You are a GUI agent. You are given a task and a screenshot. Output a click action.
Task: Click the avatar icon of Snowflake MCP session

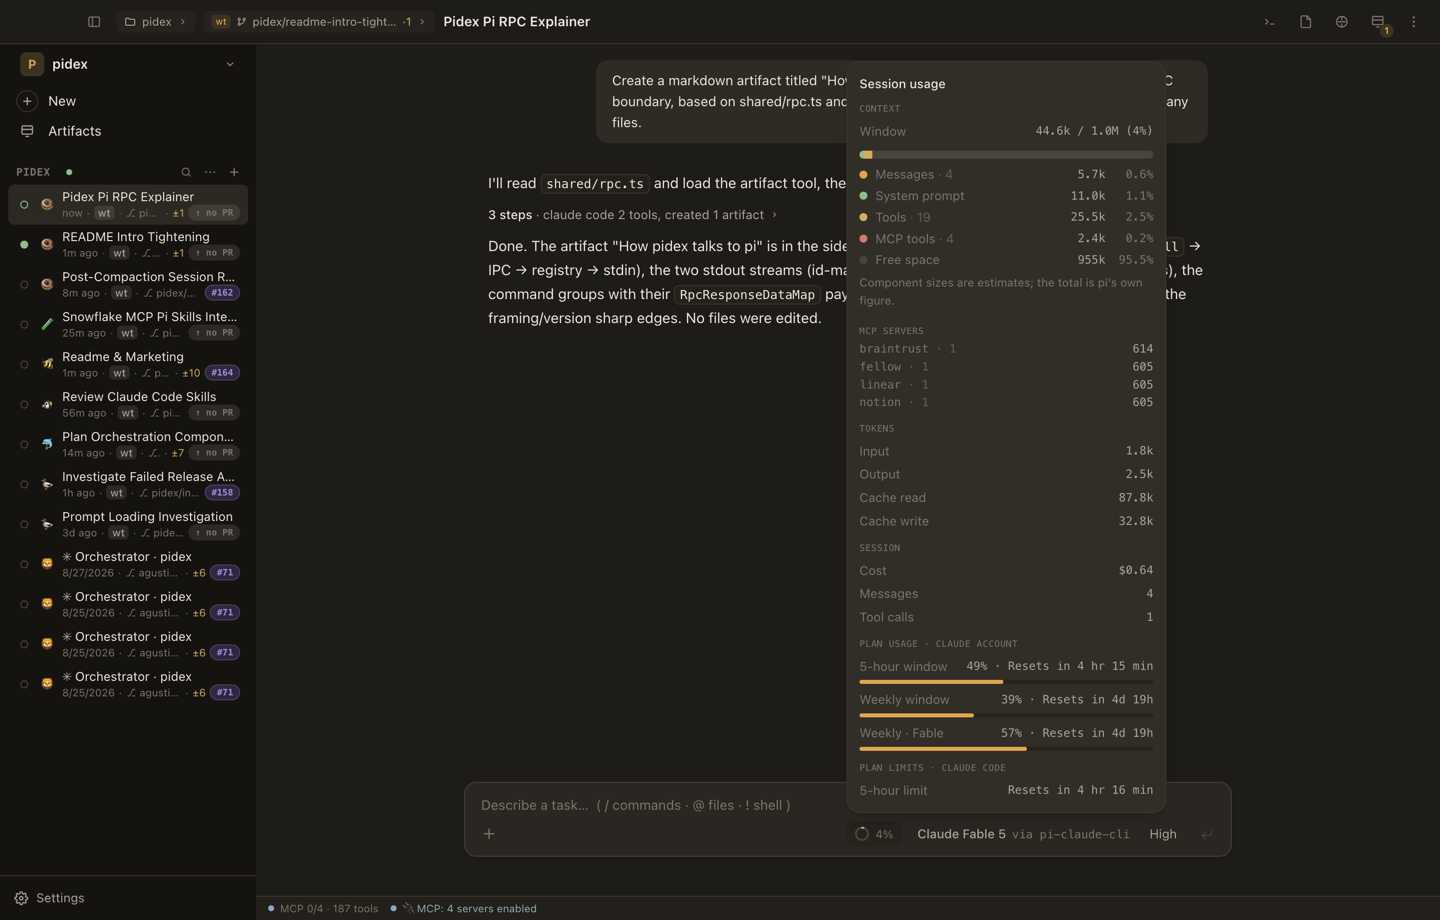(x=47, y=324)
